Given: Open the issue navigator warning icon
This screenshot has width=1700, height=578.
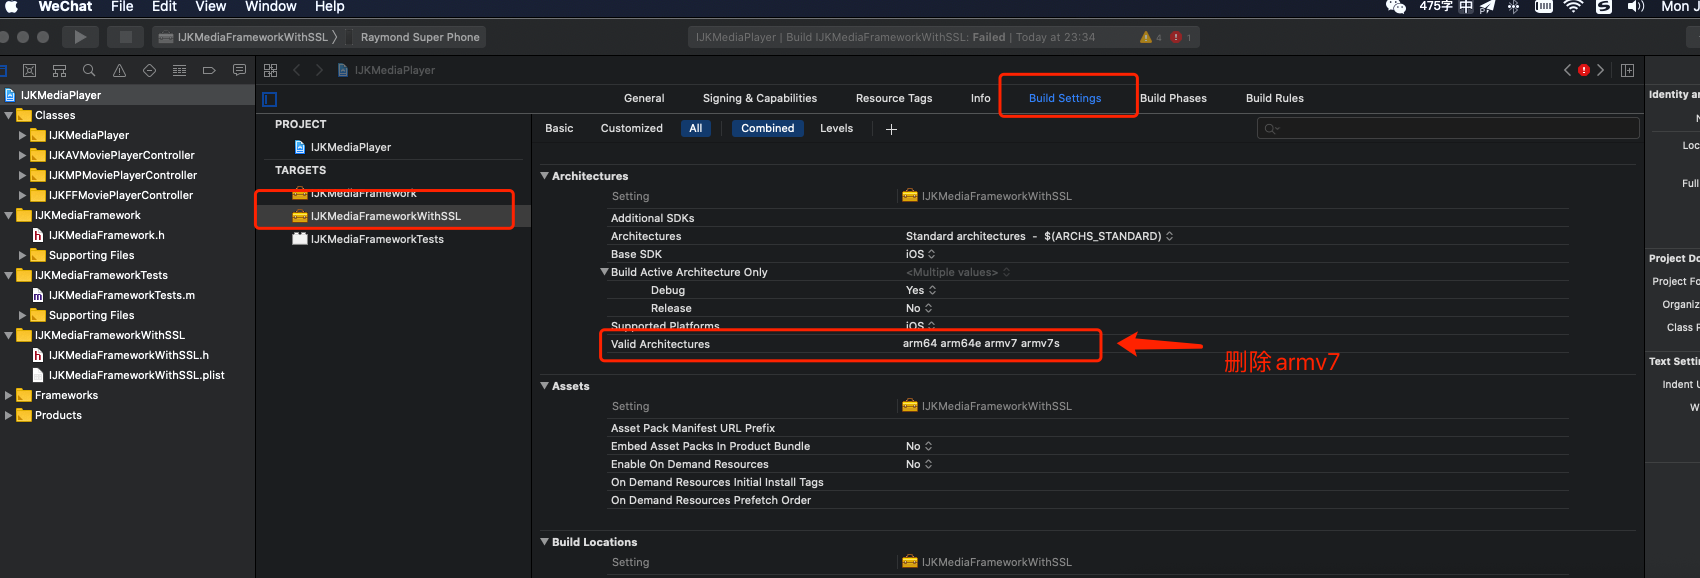Looking at the screenshot, I should [x=119, y=70].
